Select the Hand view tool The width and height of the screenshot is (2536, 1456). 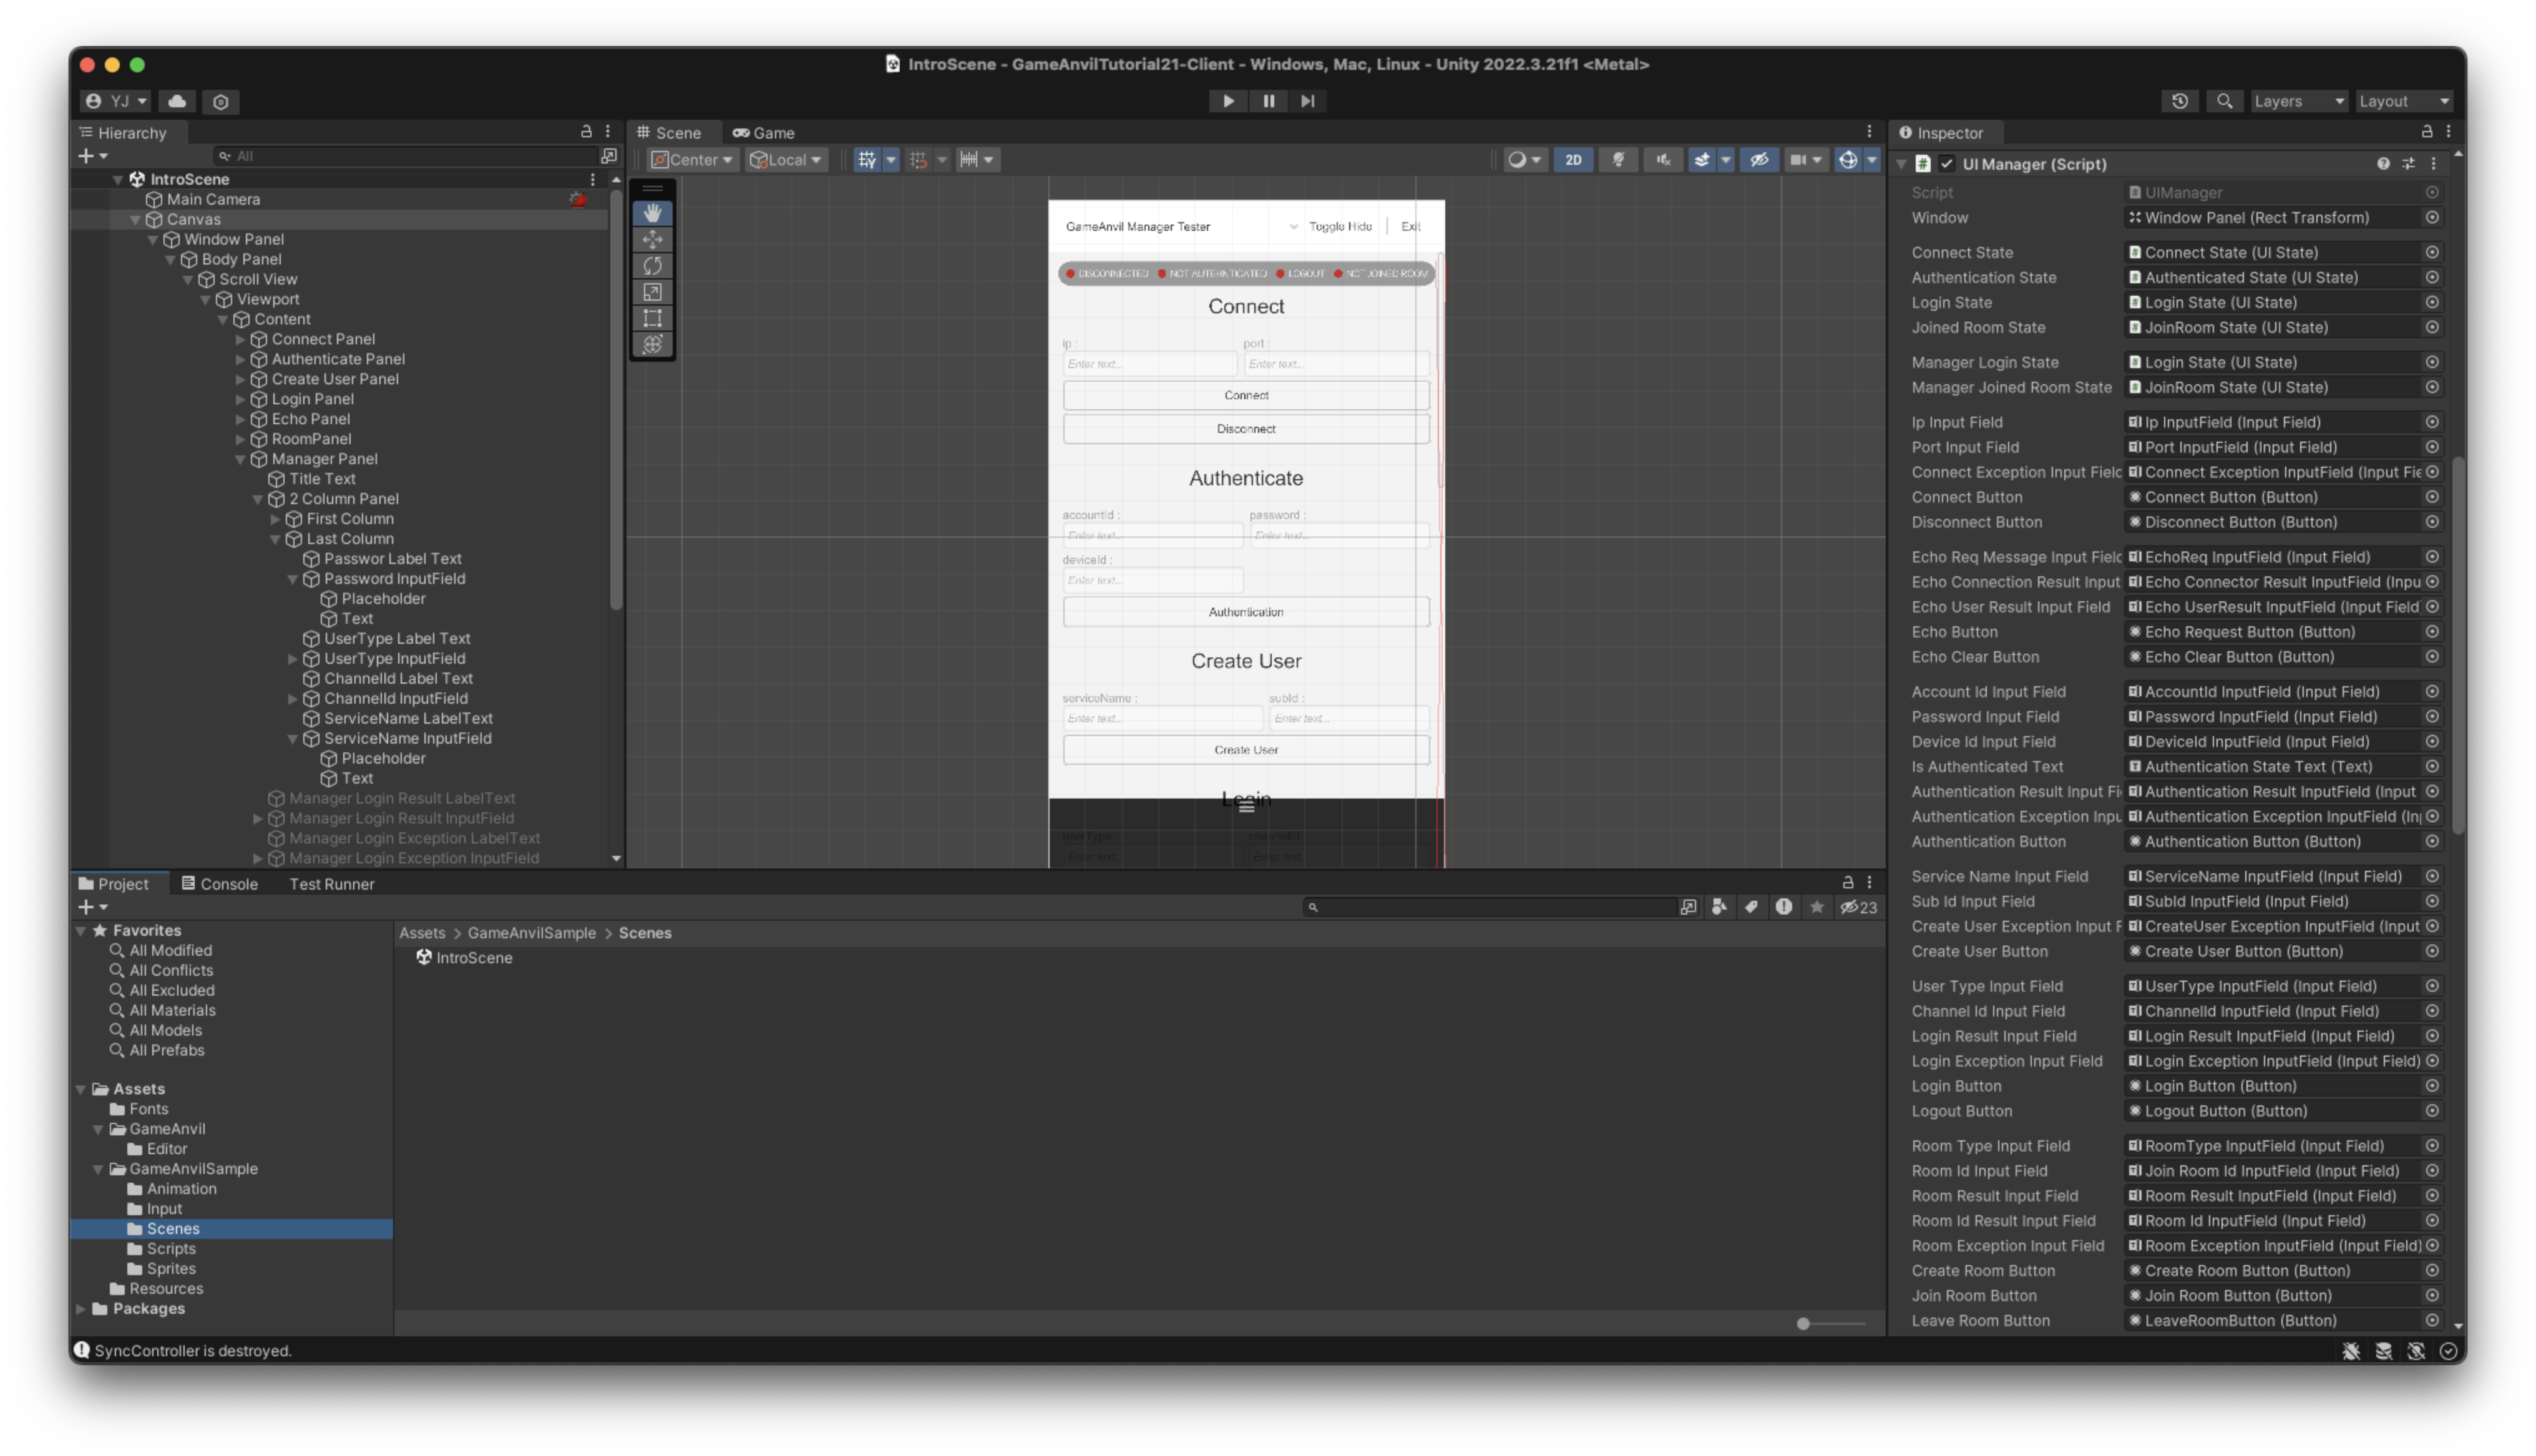(652, 213)
